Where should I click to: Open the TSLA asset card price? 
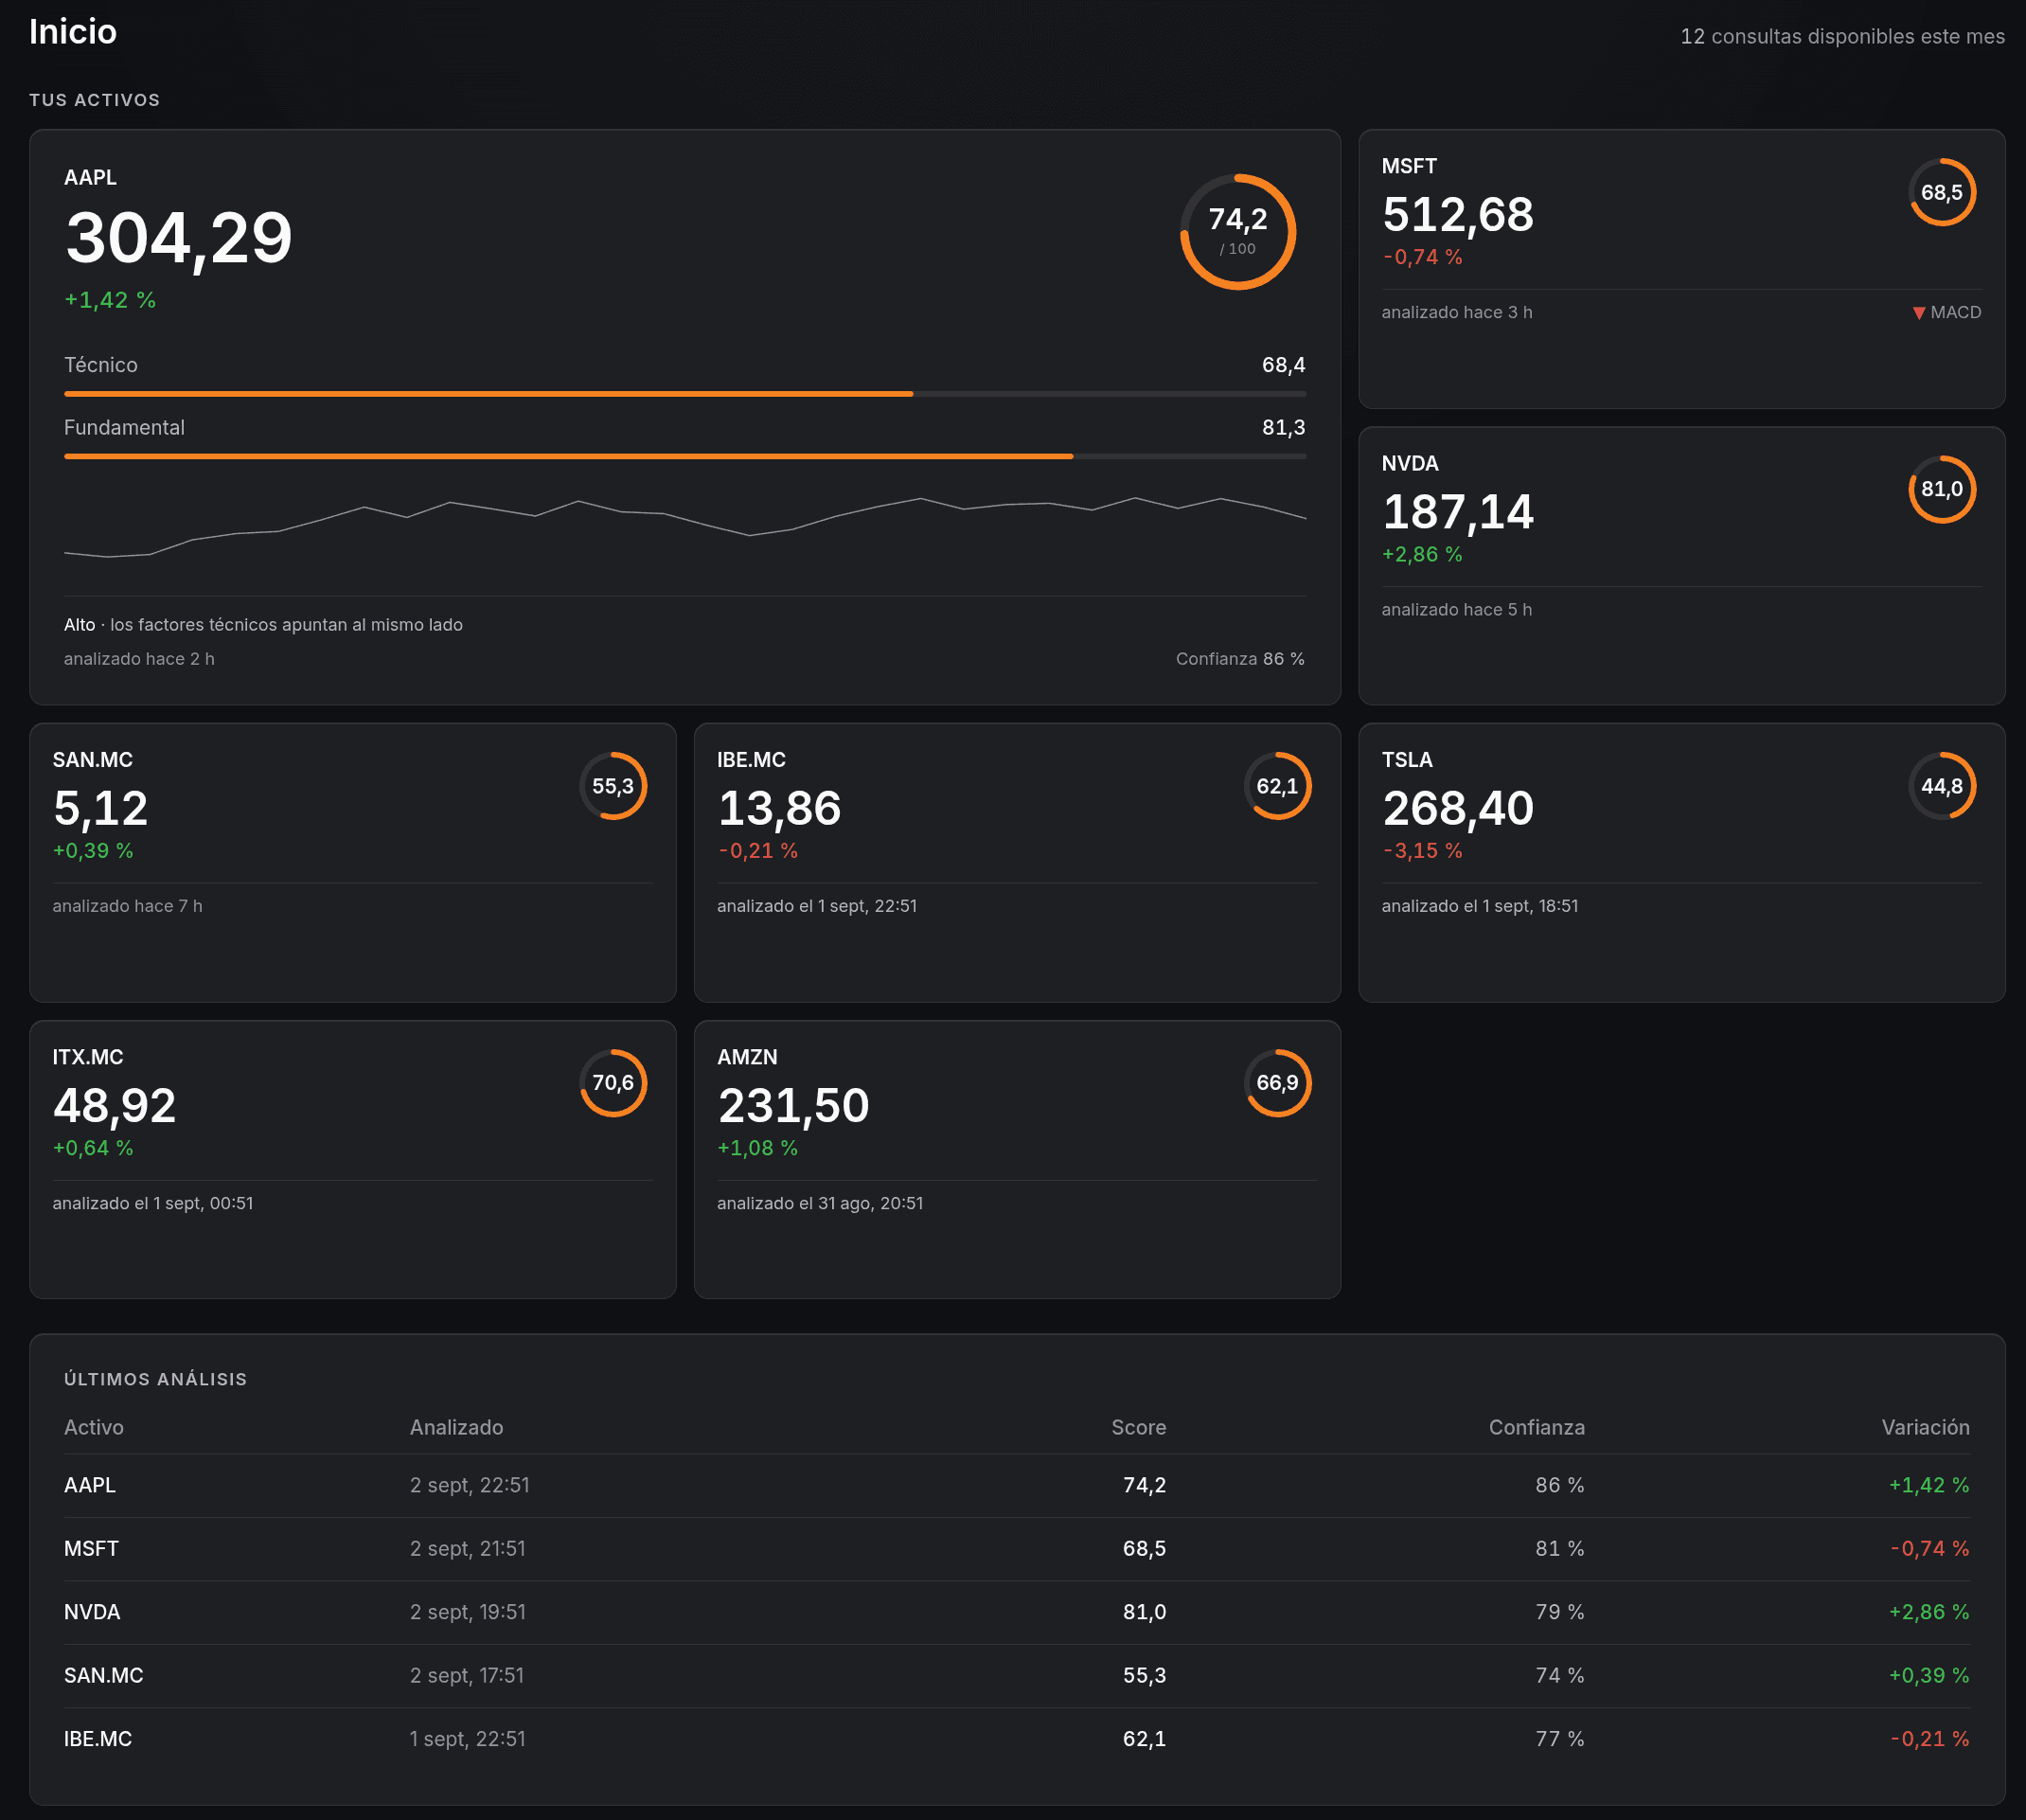coord(1457,808)
